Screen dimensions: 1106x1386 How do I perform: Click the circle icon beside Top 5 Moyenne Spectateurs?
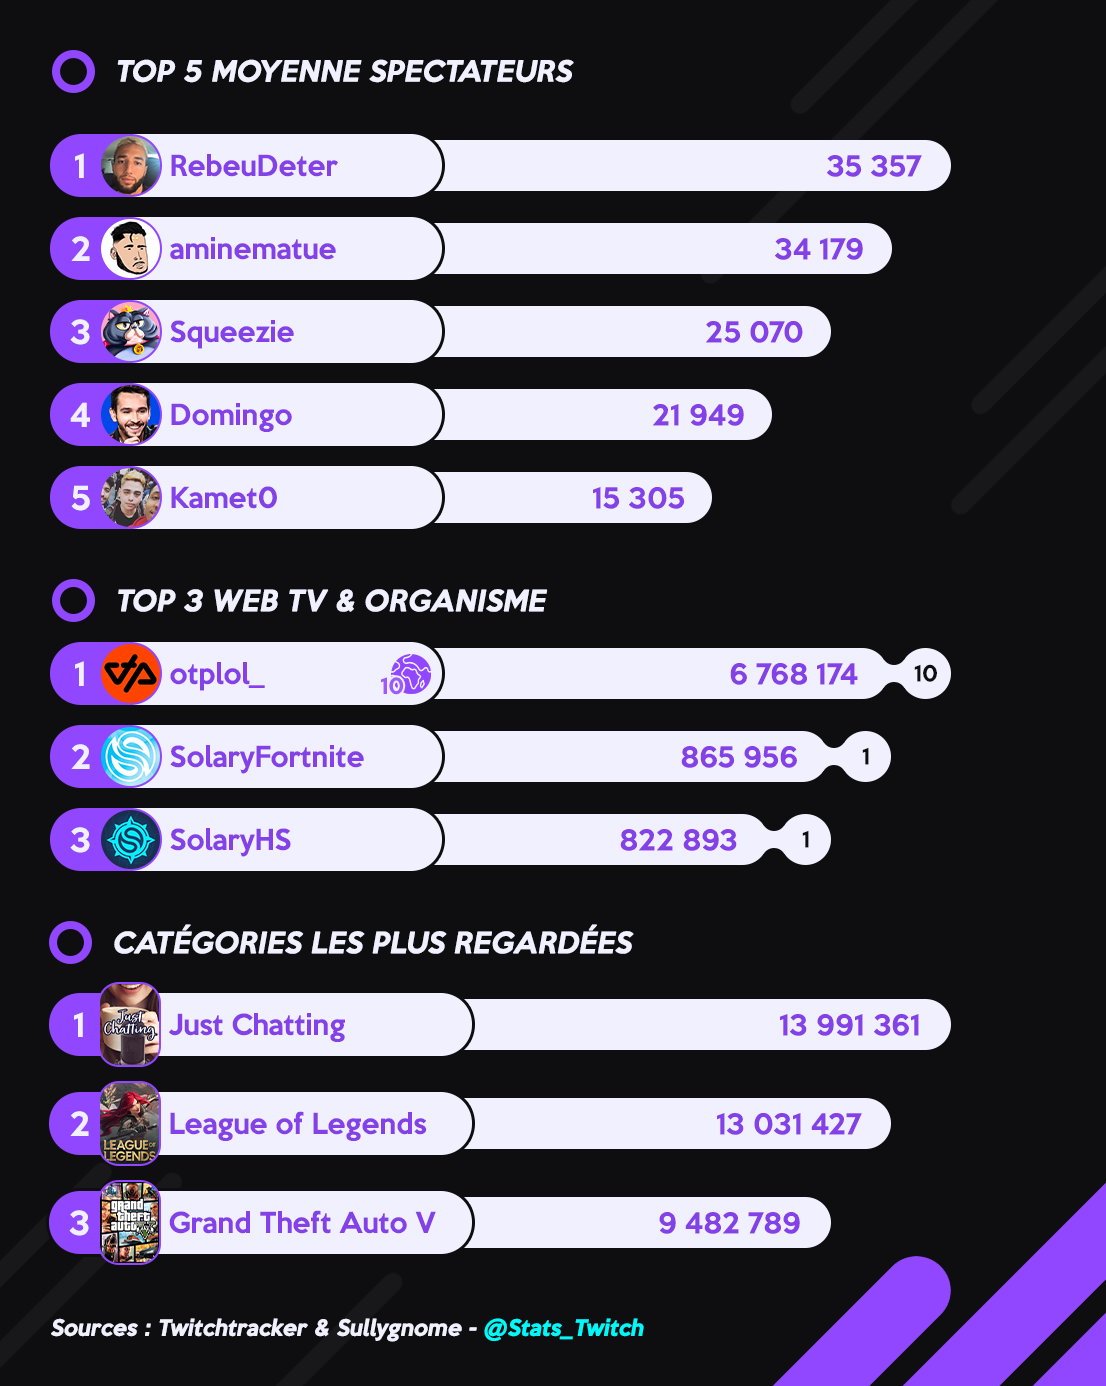(73, 72)
